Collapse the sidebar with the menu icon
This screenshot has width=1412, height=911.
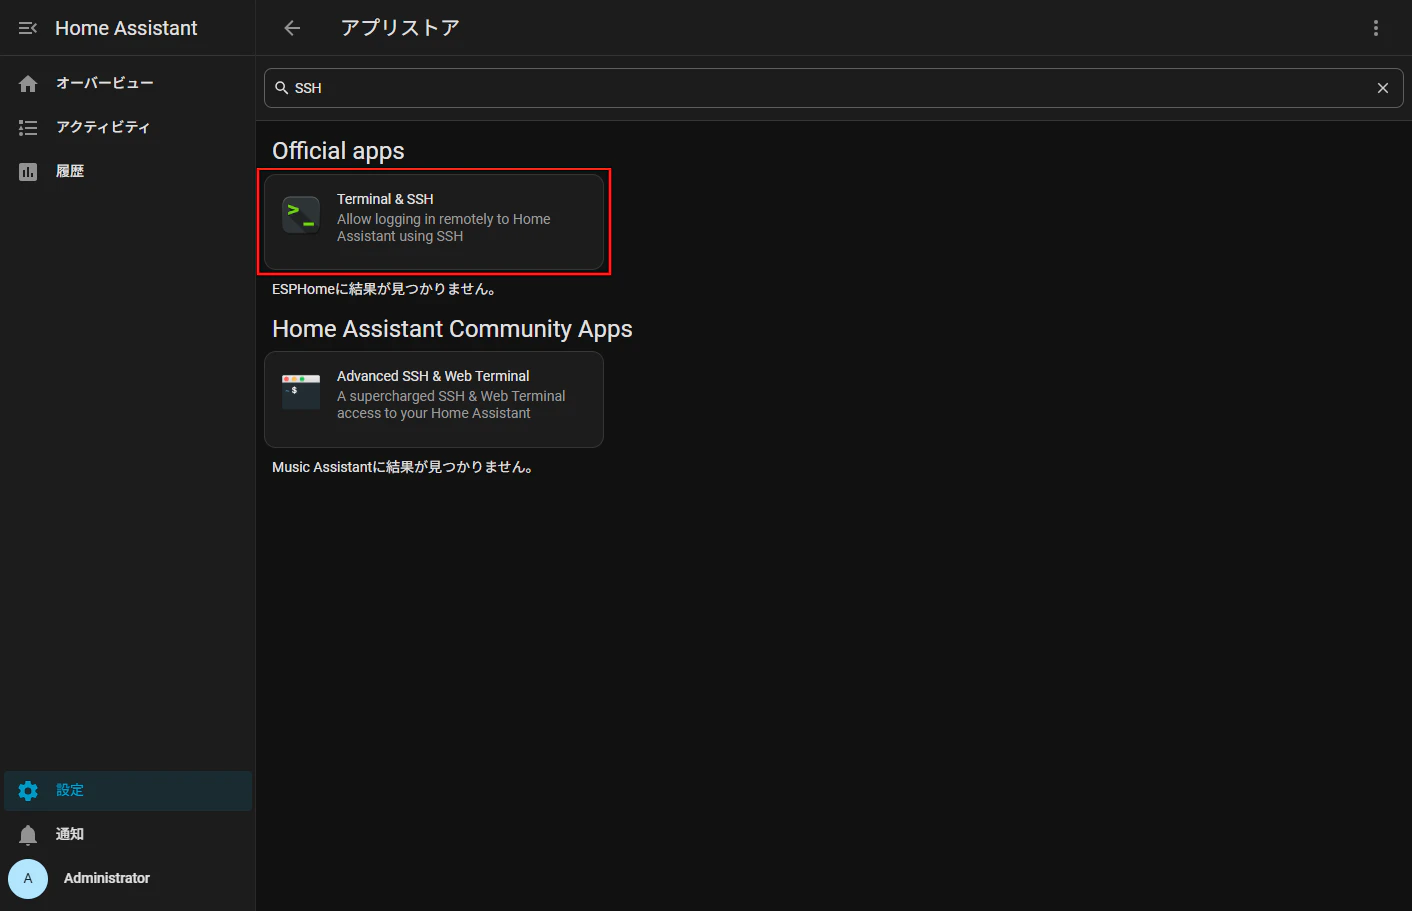tap(28, 28)
